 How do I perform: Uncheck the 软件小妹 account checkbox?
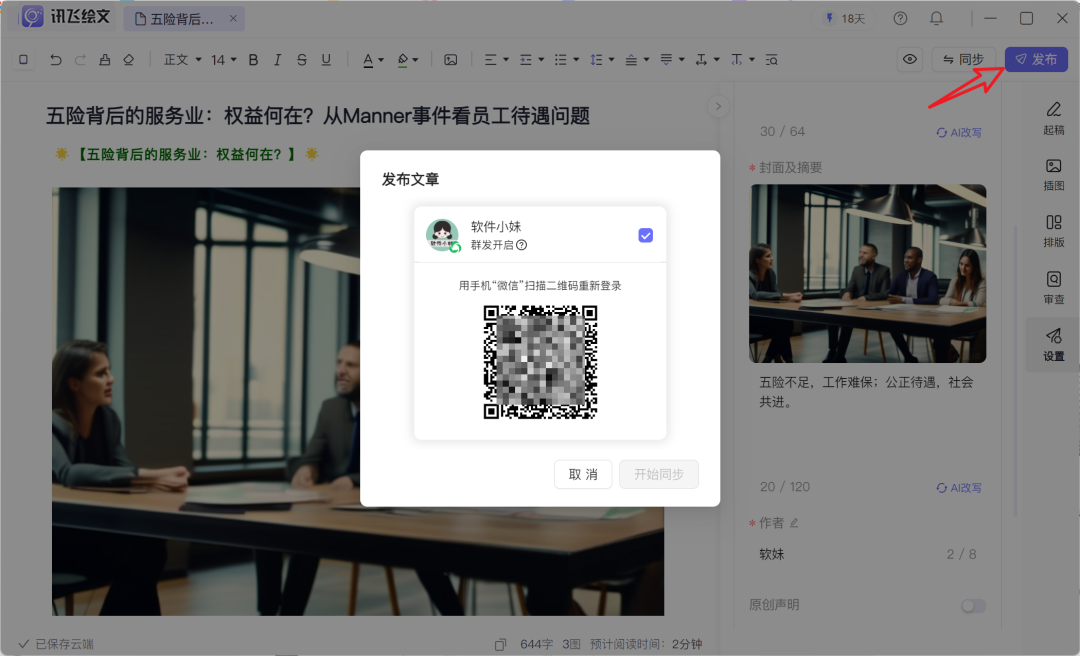(x=645, y=236)
